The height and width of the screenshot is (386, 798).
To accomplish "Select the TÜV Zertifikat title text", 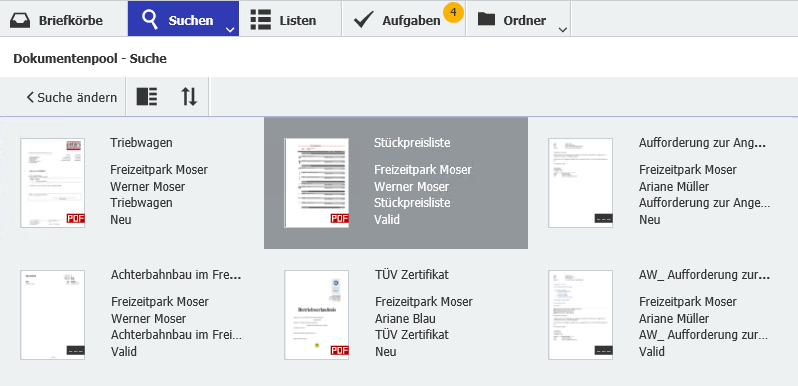I will 412,275.
